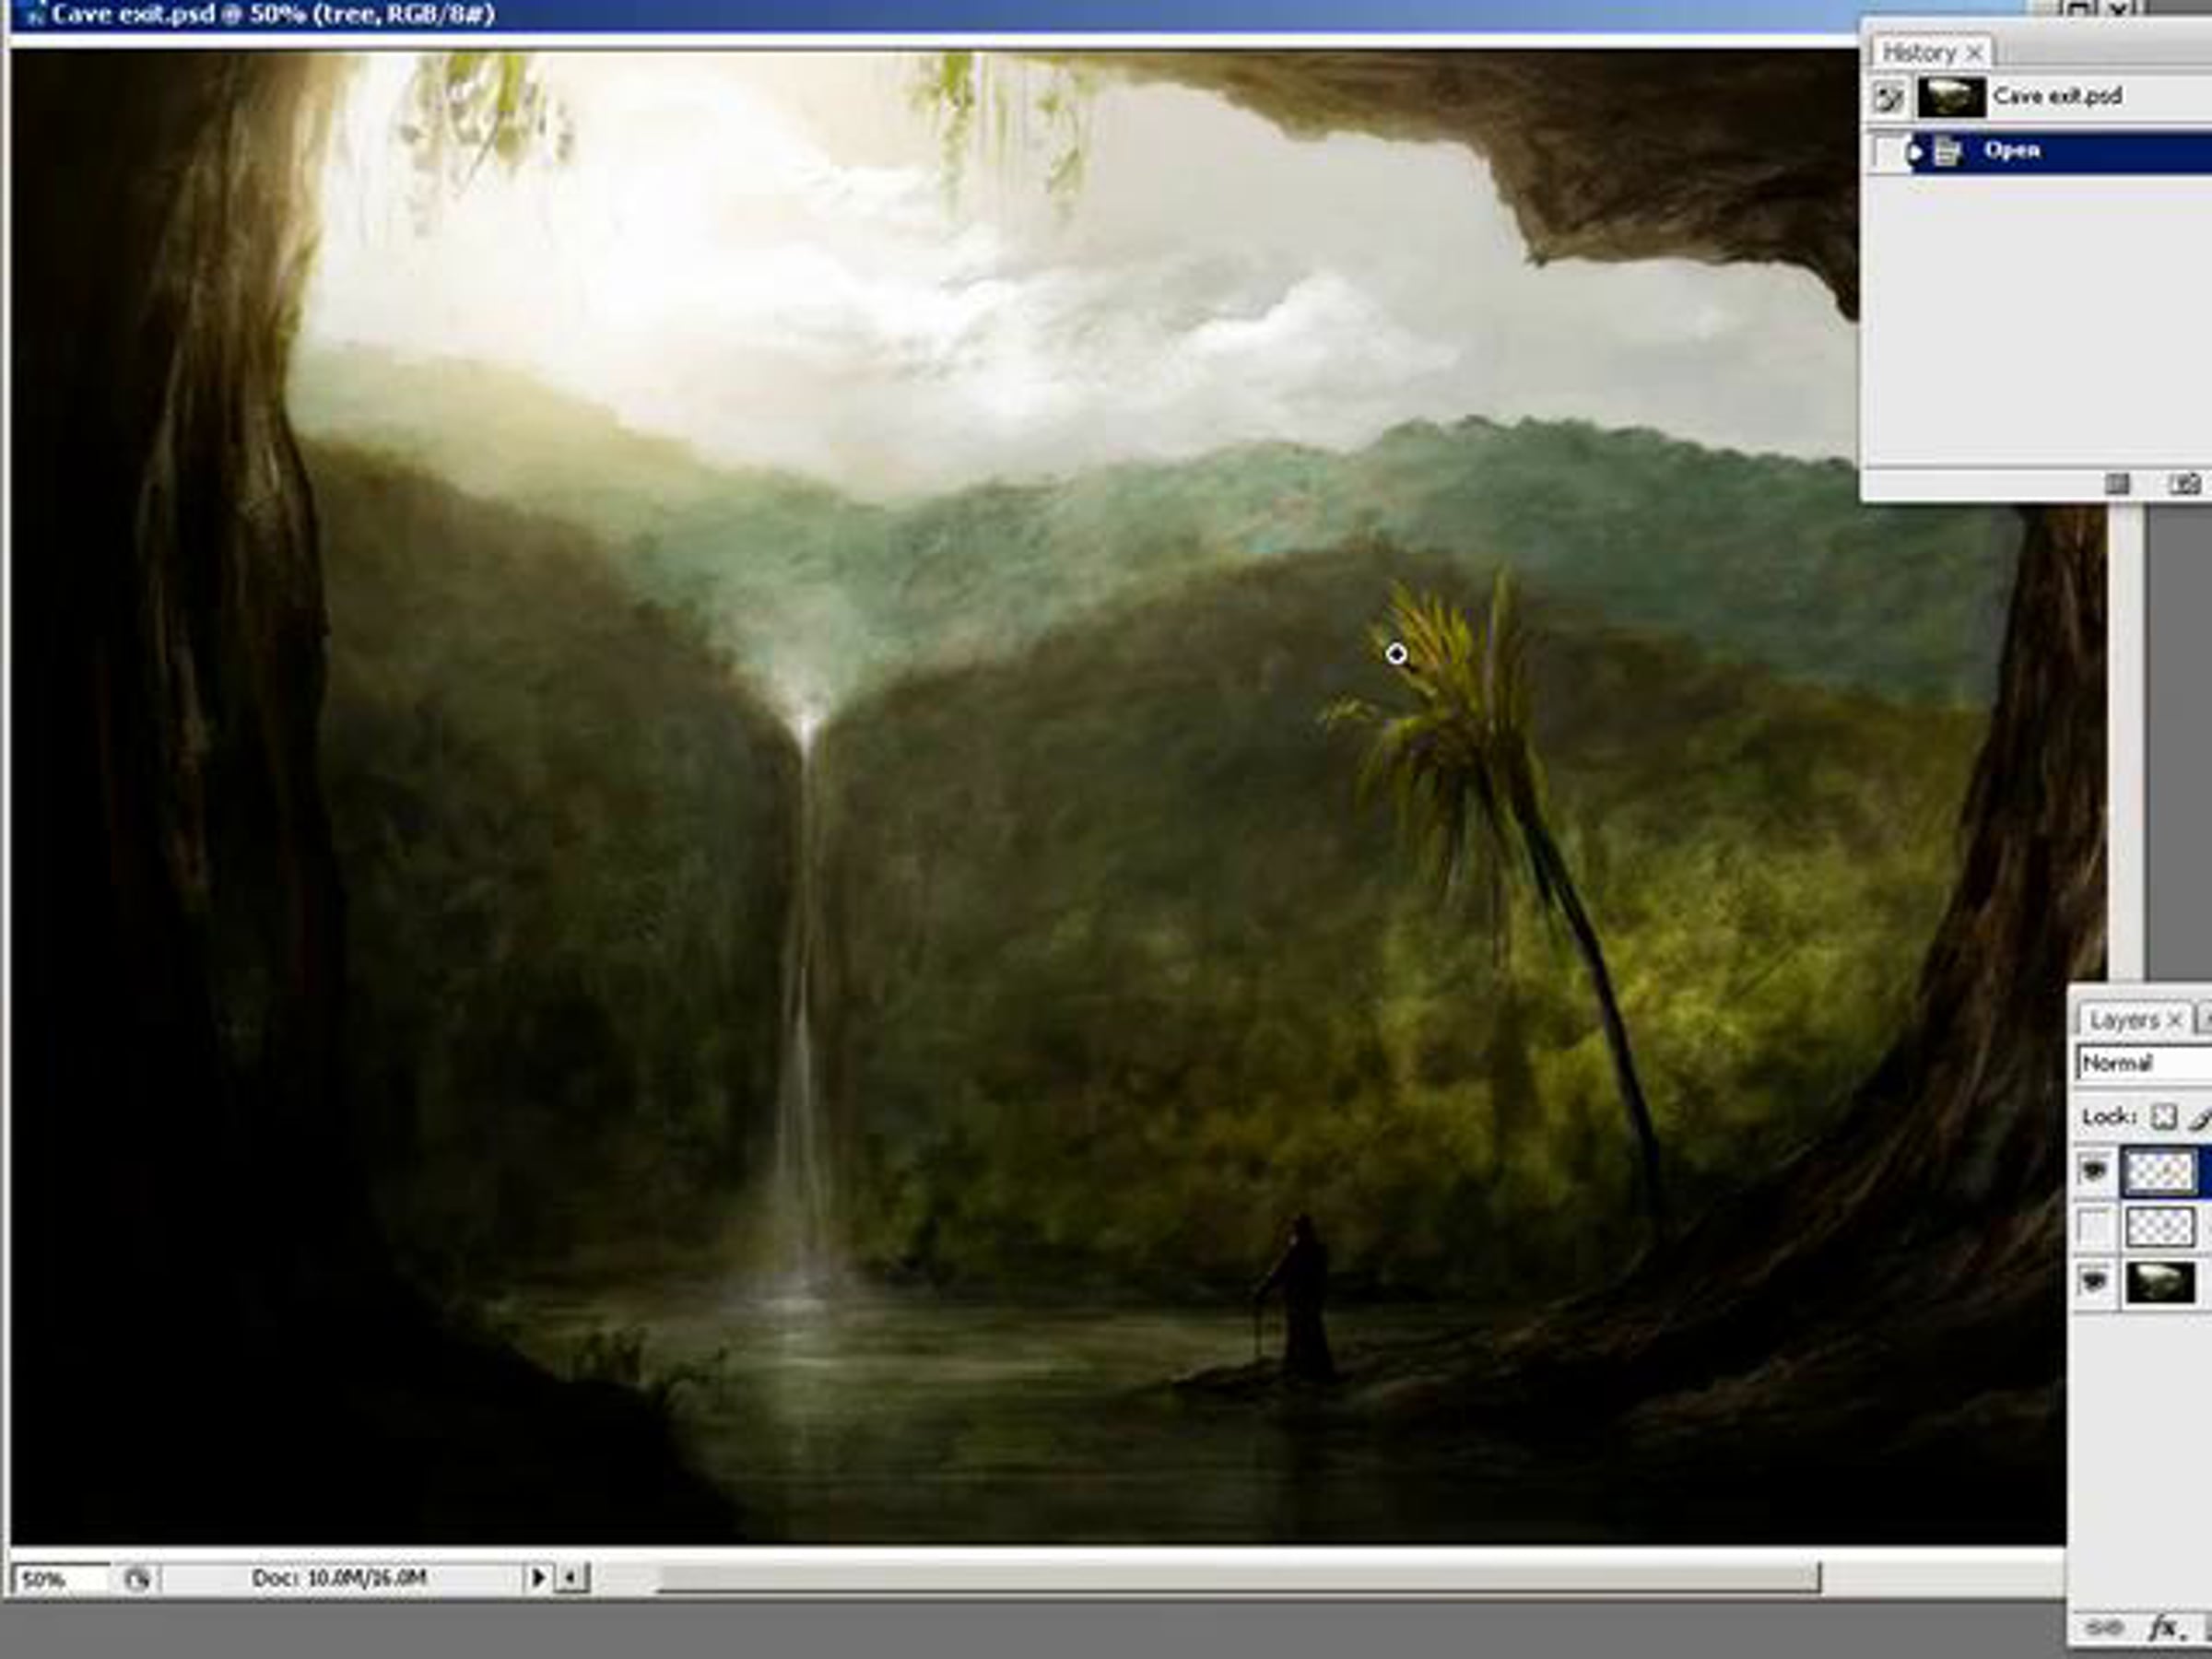Hide the top selected layer via eye icon

click(x=2093, y=1171)
